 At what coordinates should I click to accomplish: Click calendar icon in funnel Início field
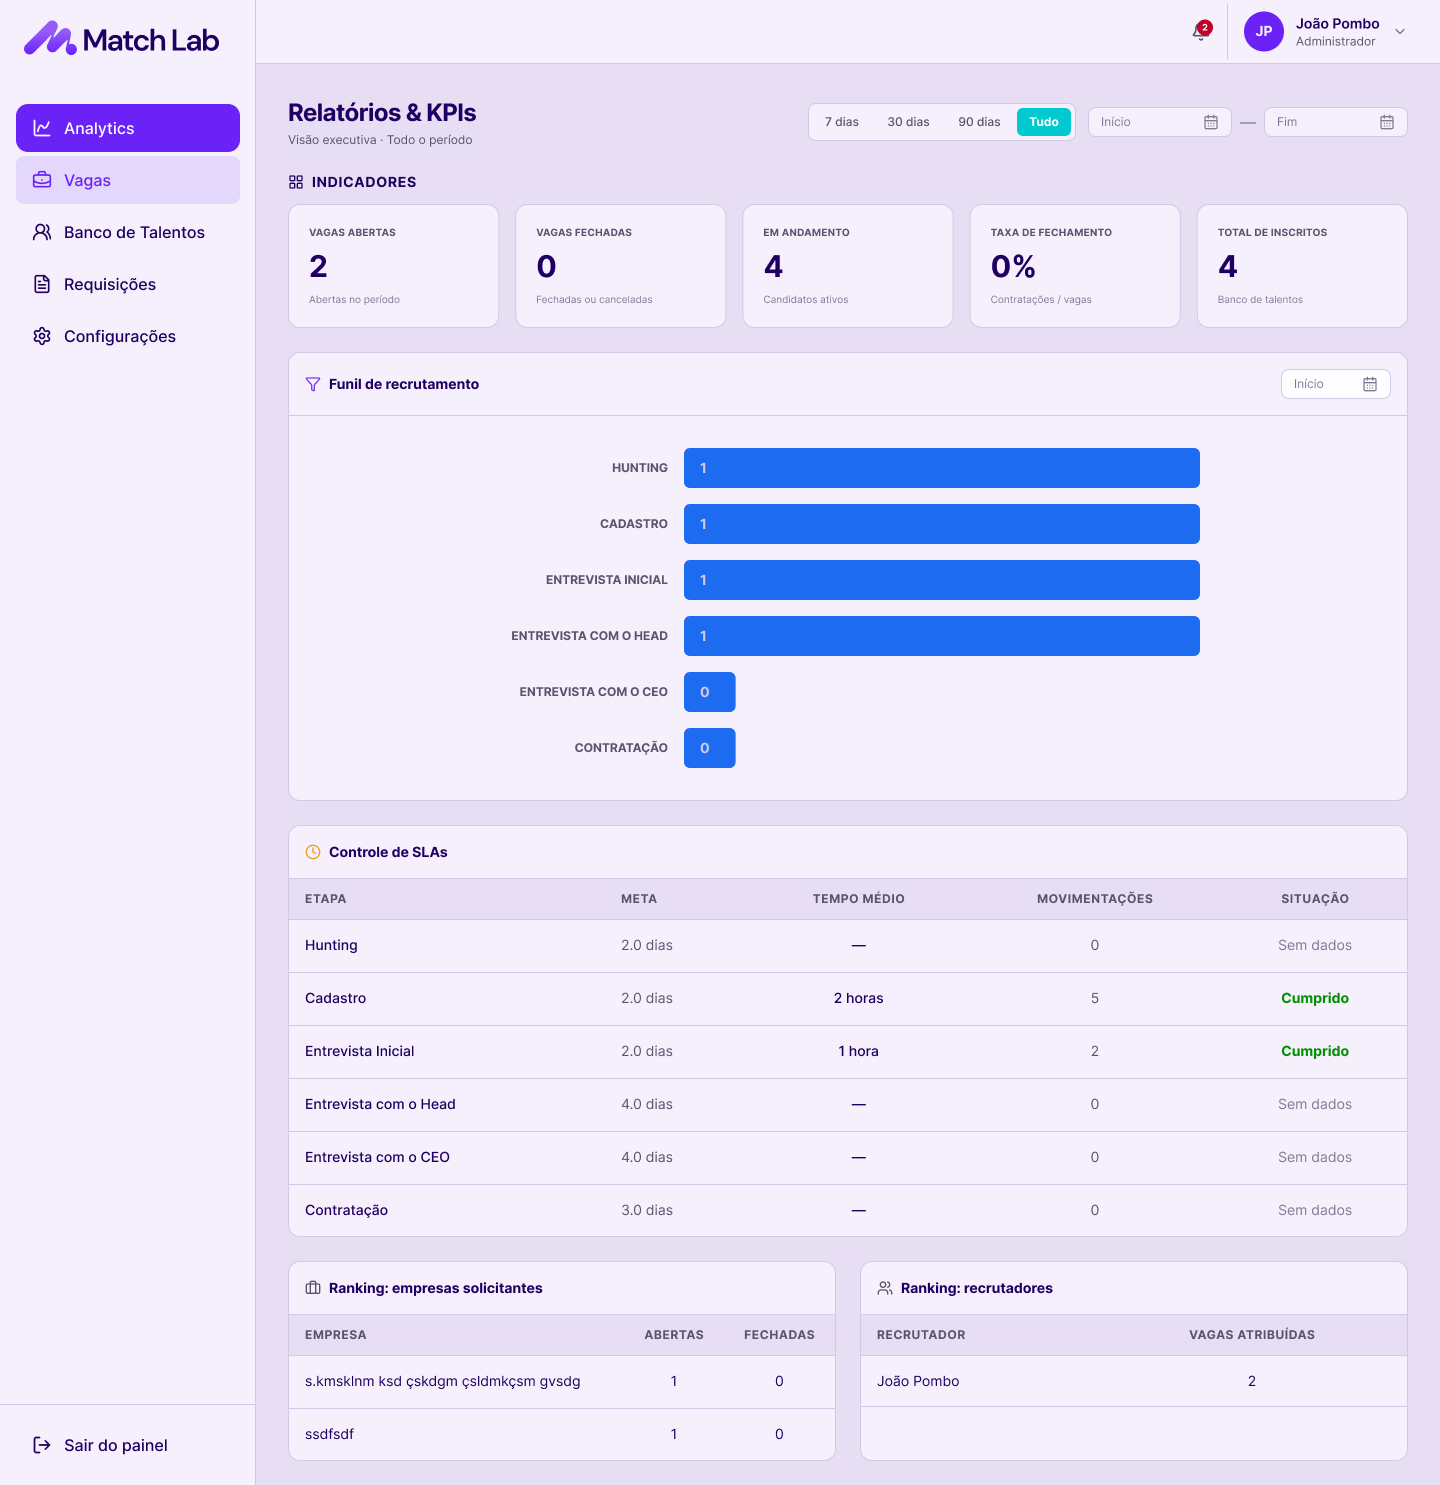pos(1370,384)
